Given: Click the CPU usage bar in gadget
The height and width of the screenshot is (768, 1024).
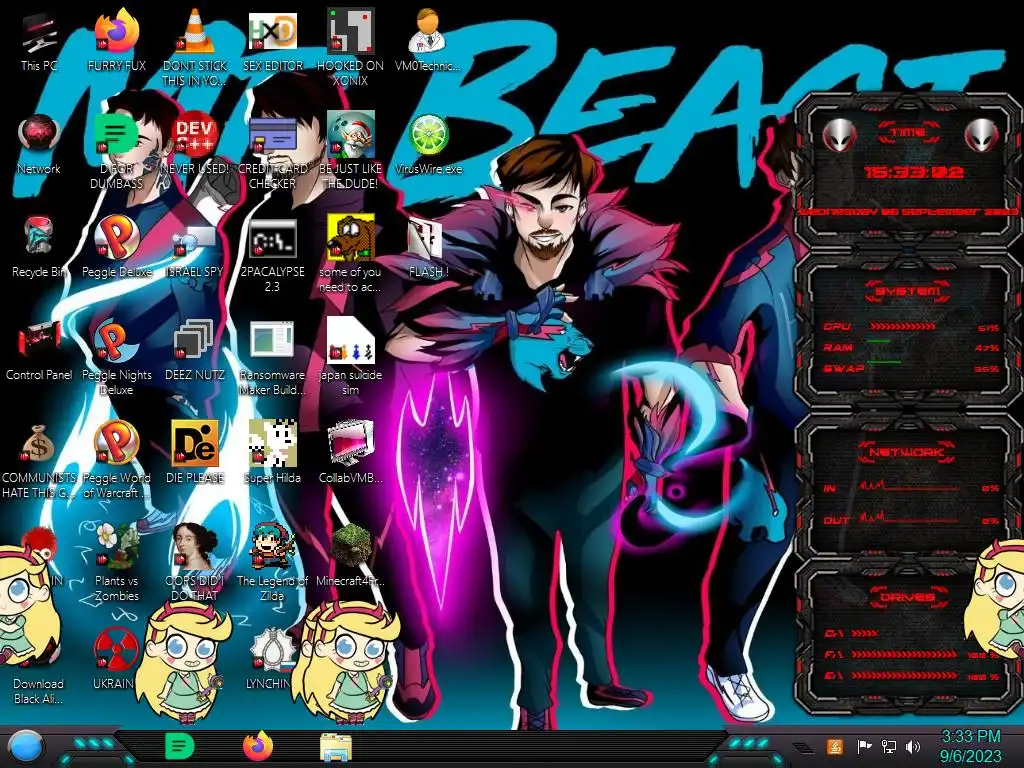Looking at the screenshot, I should click(x=903, y=327).
